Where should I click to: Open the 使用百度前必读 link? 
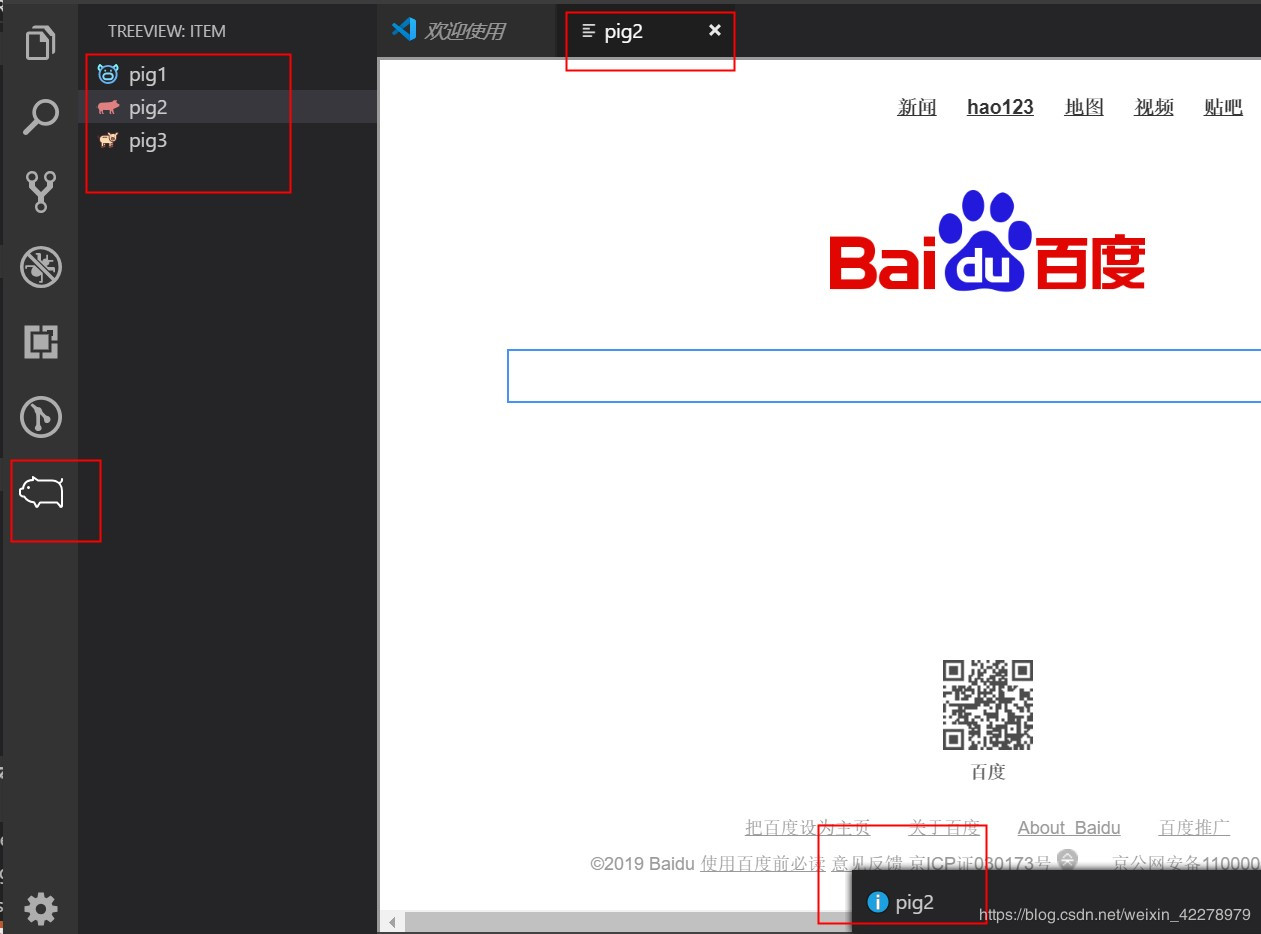[x=764, y=863]
